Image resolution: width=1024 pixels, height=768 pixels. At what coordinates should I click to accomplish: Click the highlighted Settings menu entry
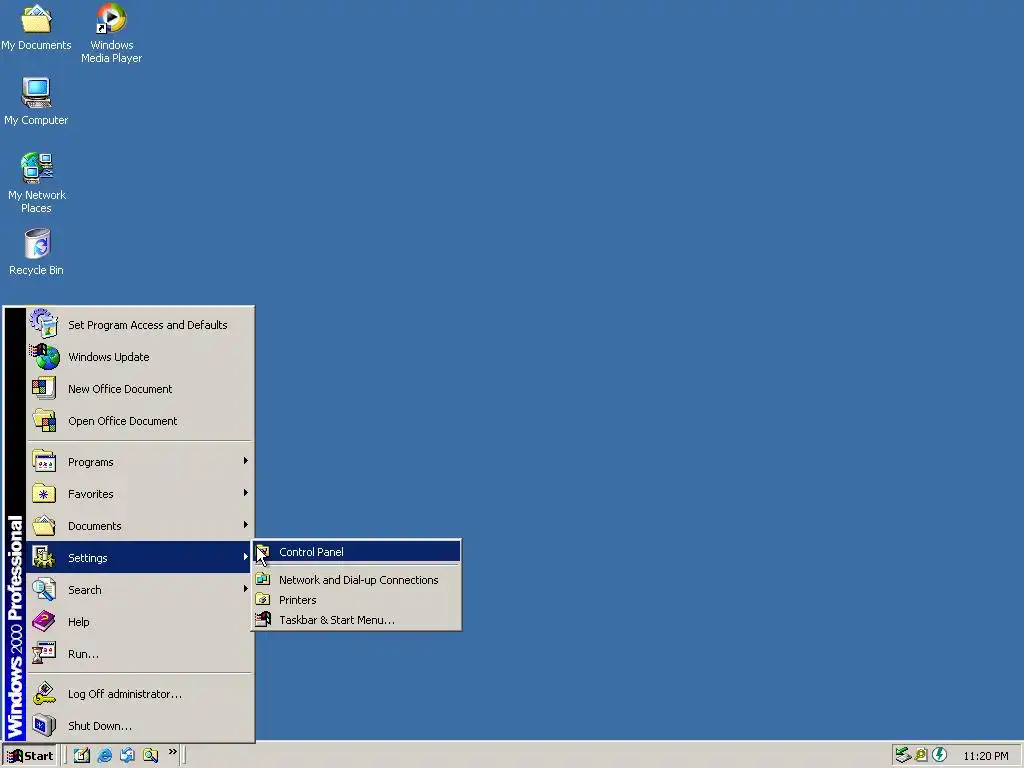coord(139,558)
